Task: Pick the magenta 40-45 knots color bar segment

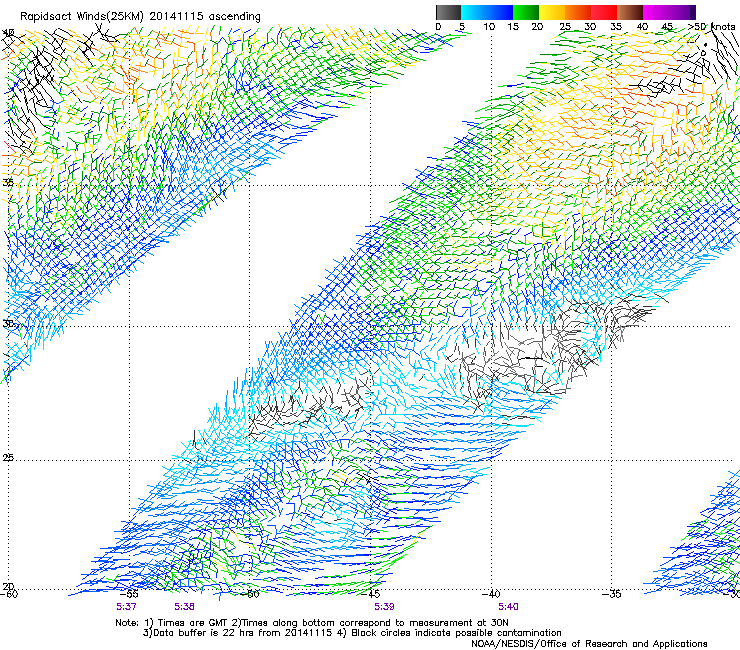Action: click(x=656, y=12)
